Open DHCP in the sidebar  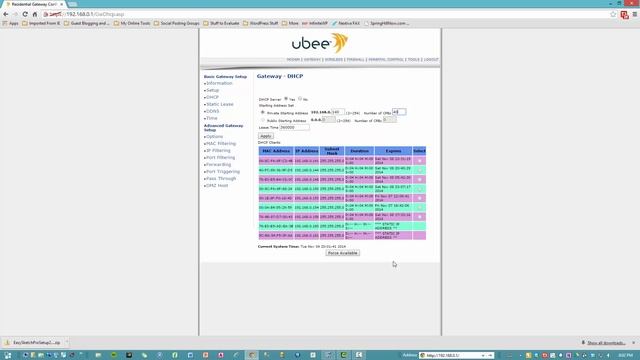212,97
